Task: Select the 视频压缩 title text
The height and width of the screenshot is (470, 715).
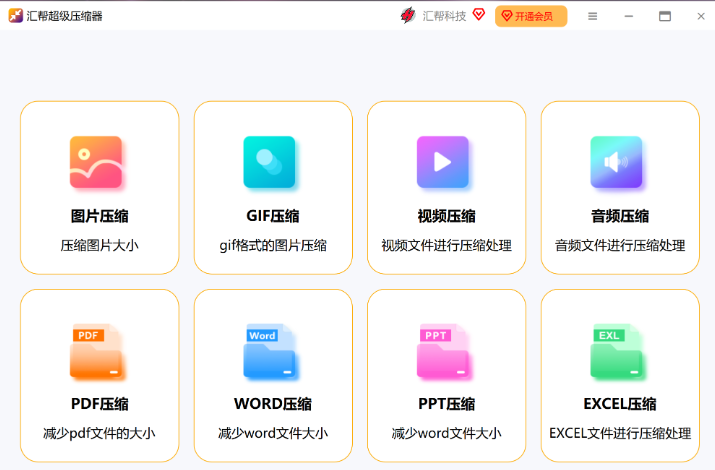Action: click(446, 216)
